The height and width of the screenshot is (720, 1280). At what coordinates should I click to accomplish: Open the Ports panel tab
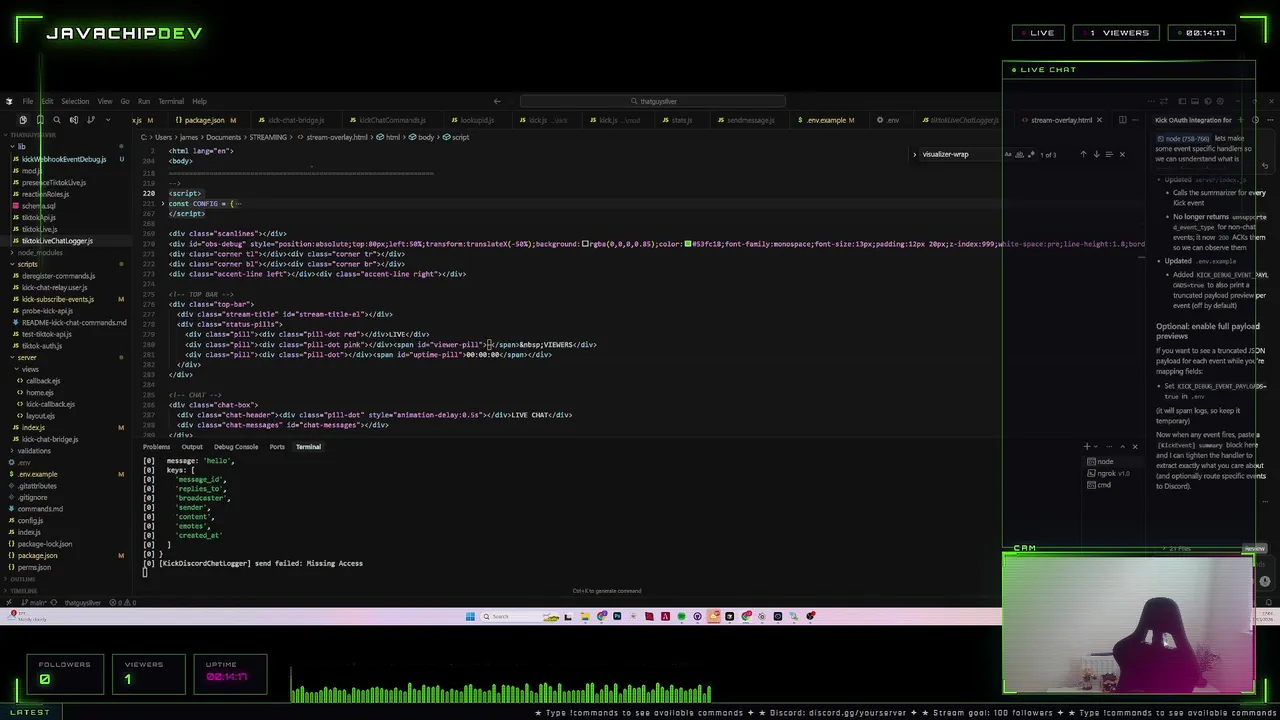tap(277, 447)
